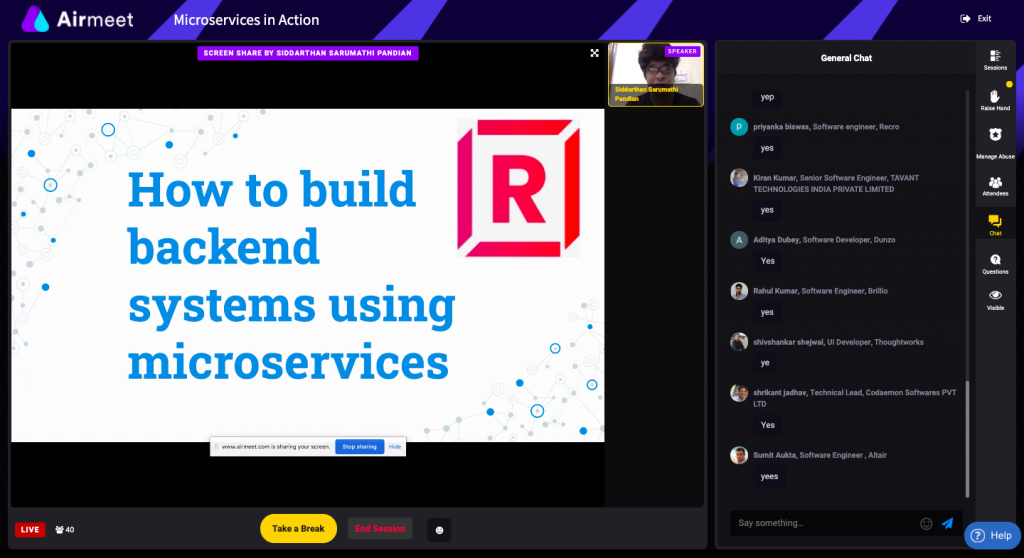Send the chat message
This screenshot has width=1024, height=558.
948,523
